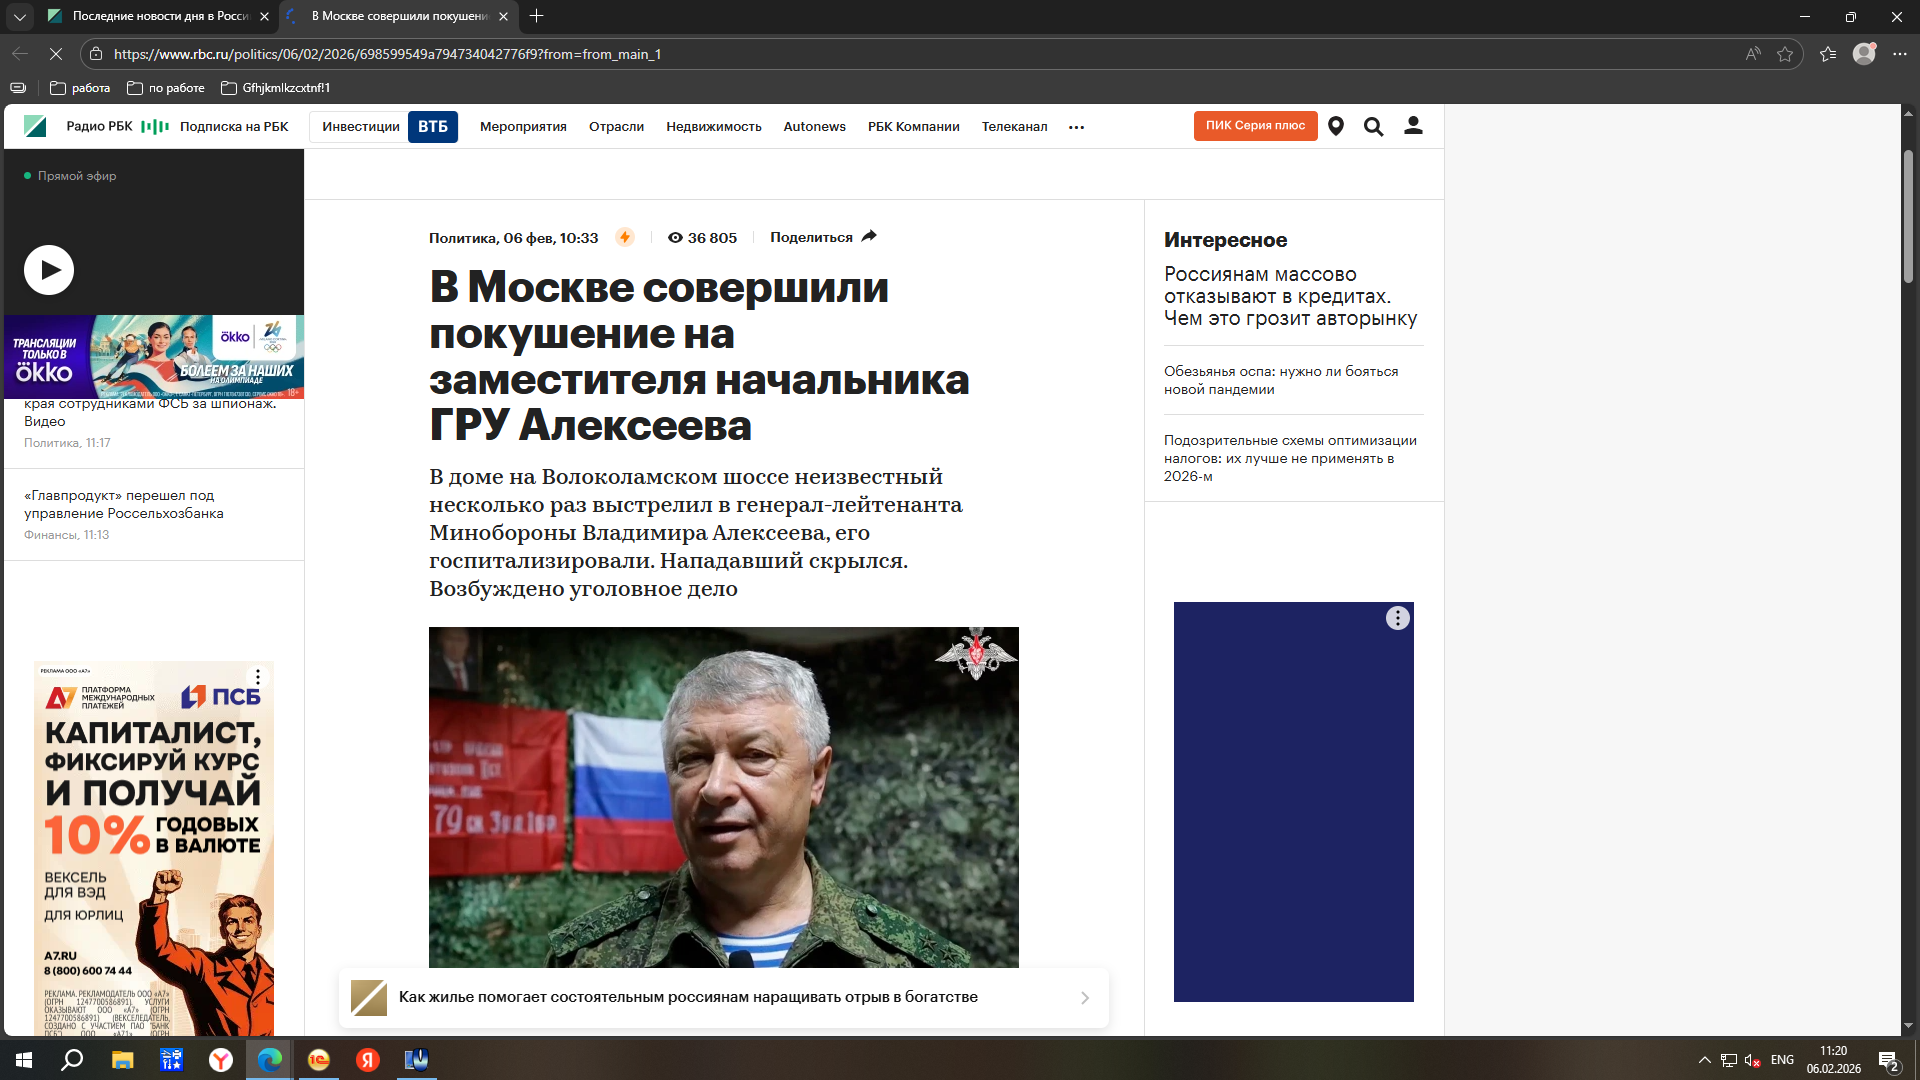Stop page loading X button

point(56,54)
